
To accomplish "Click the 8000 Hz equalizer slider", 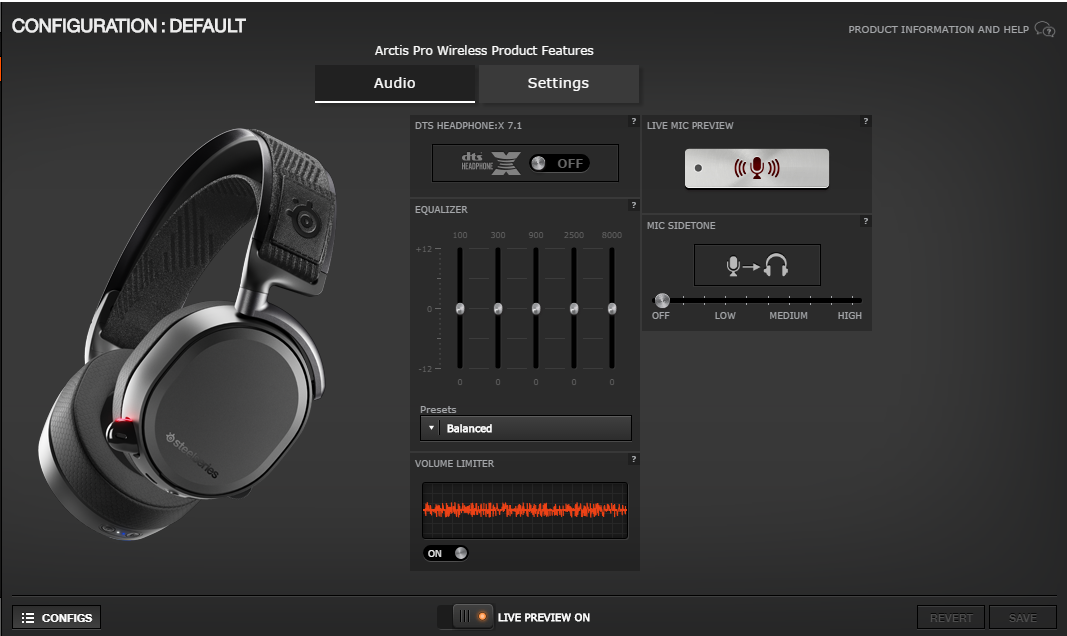I will click(612, 309).
